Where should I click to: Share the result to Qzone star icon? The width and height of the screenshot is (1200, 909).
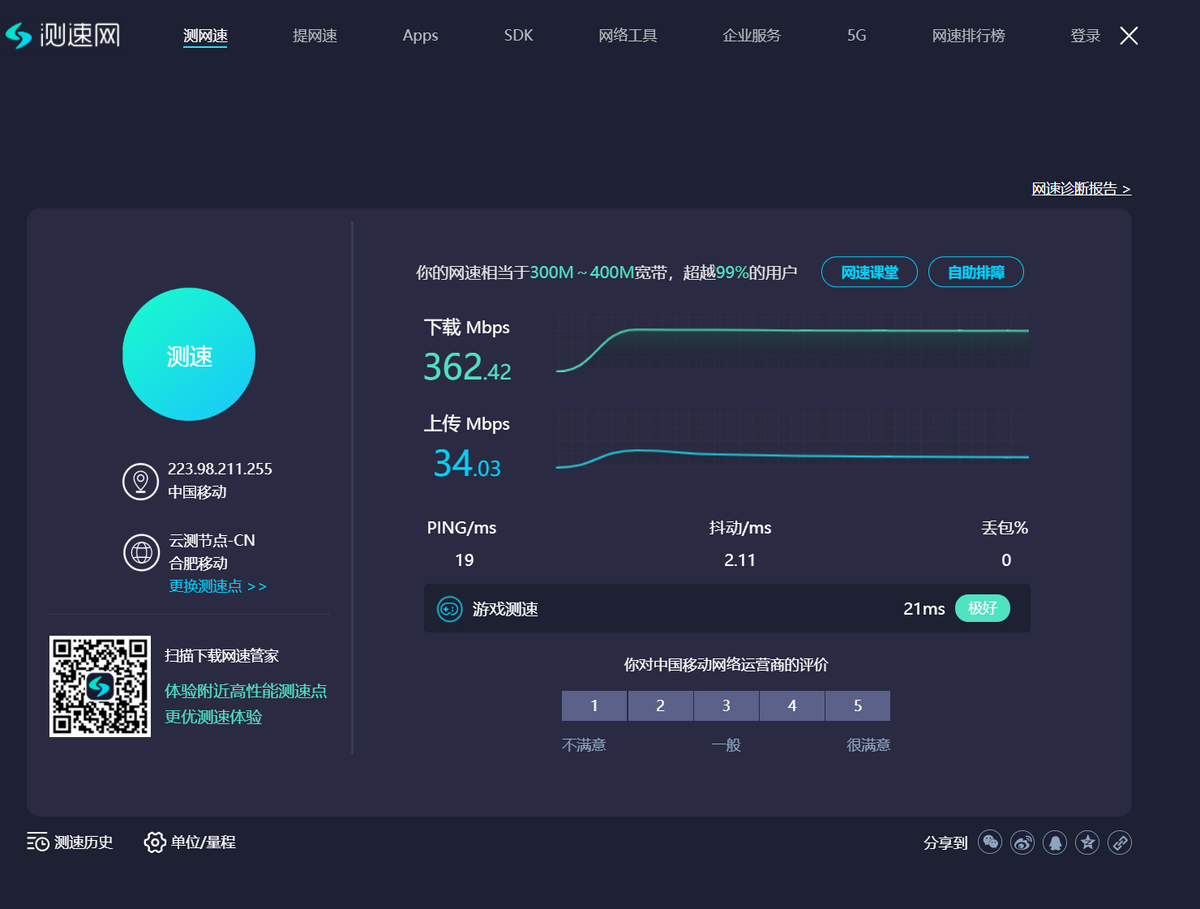point(1087,842)
